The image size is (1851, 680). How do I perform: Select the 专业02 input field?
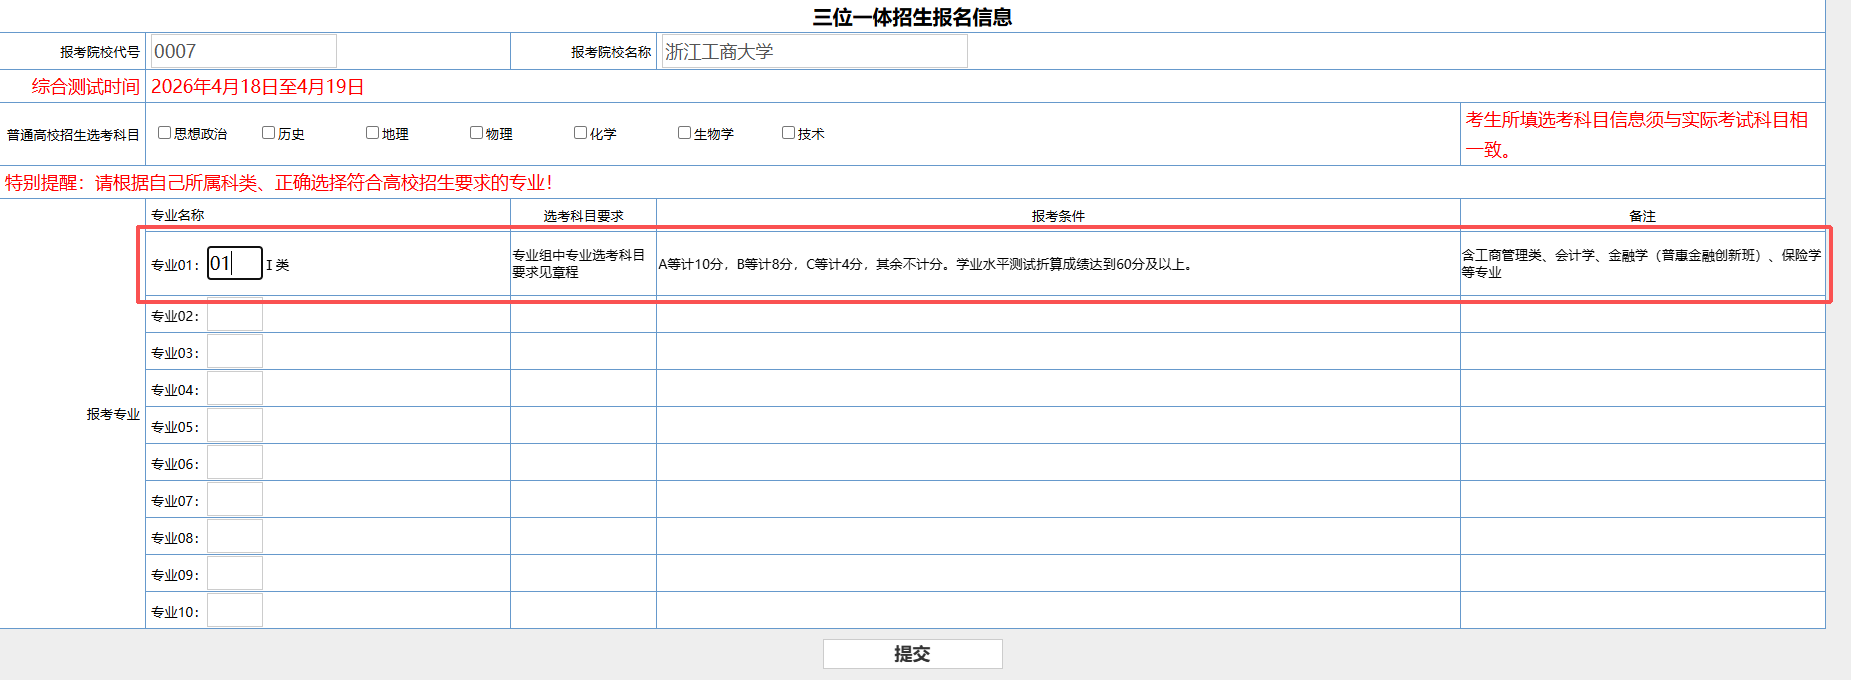tap(235, 315)
